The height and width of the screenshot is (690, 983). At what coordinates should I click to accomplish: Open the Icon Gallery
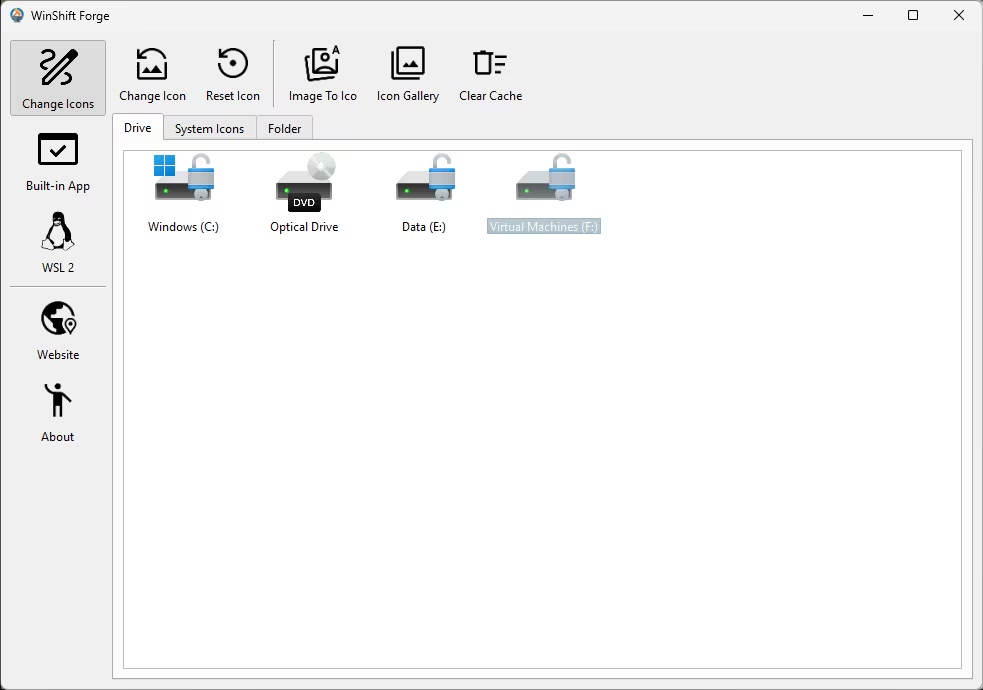click(x=407, y=75)
